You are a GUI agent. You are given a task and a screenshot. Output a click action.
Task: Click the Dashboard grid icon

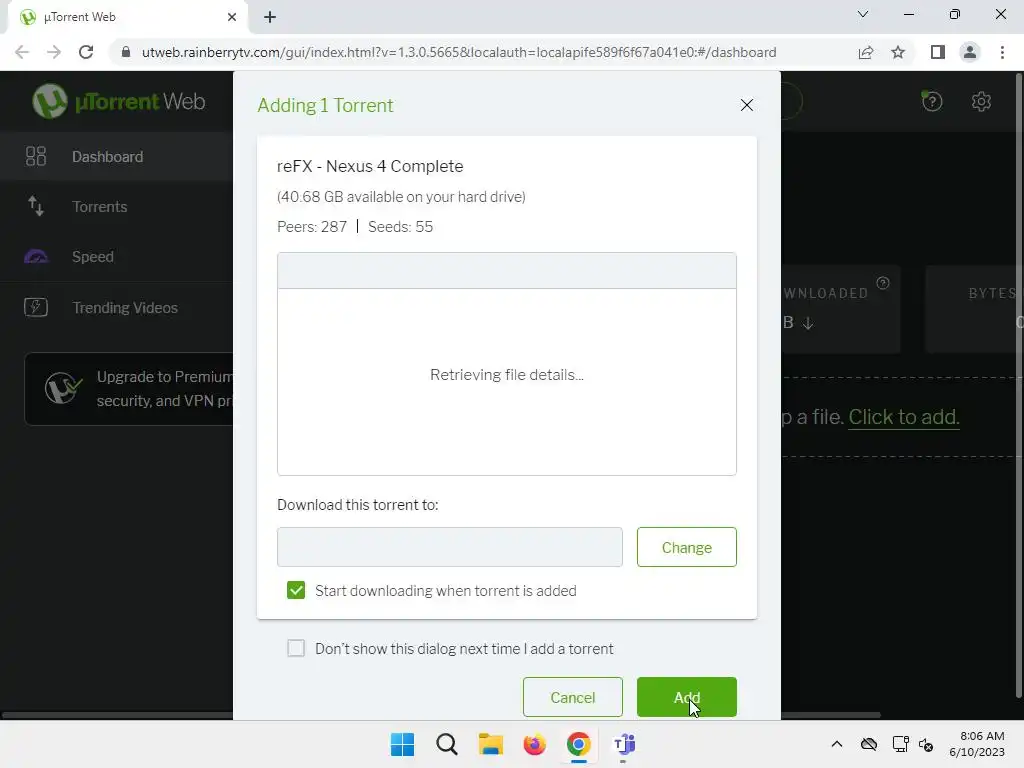coord(36,156)
